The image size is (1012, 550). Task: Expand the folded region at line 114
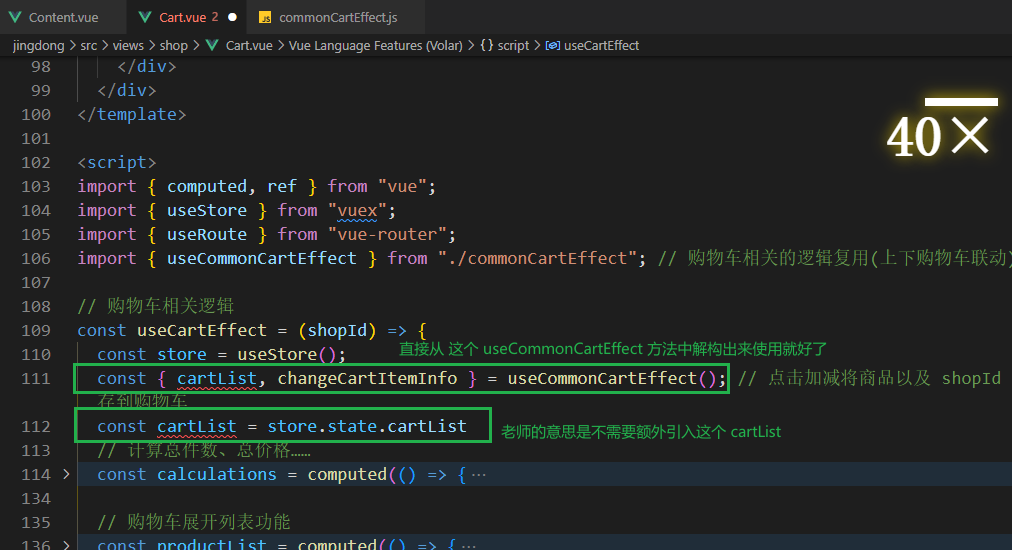point(66,474)
